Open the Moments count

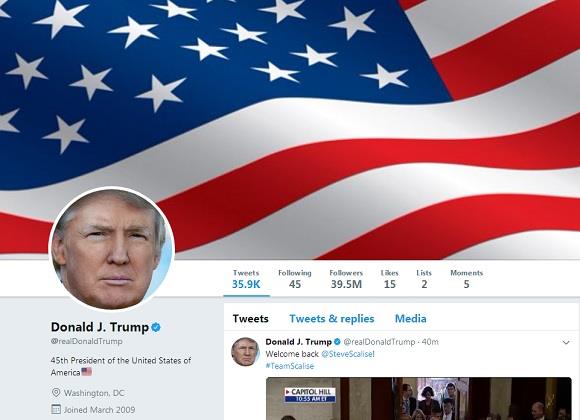click(466, 279)
